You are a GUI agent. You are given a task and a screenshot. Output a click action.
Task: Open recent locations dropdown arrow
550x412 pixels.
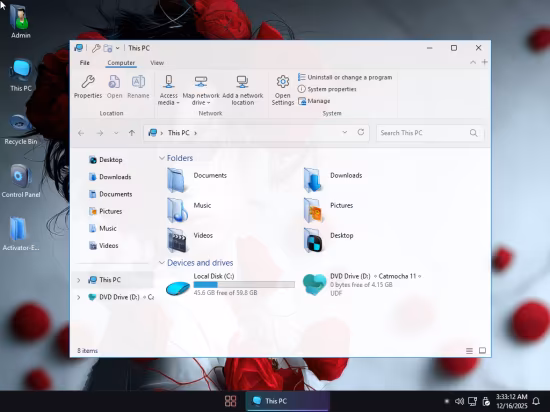click(x=116, y=133)
